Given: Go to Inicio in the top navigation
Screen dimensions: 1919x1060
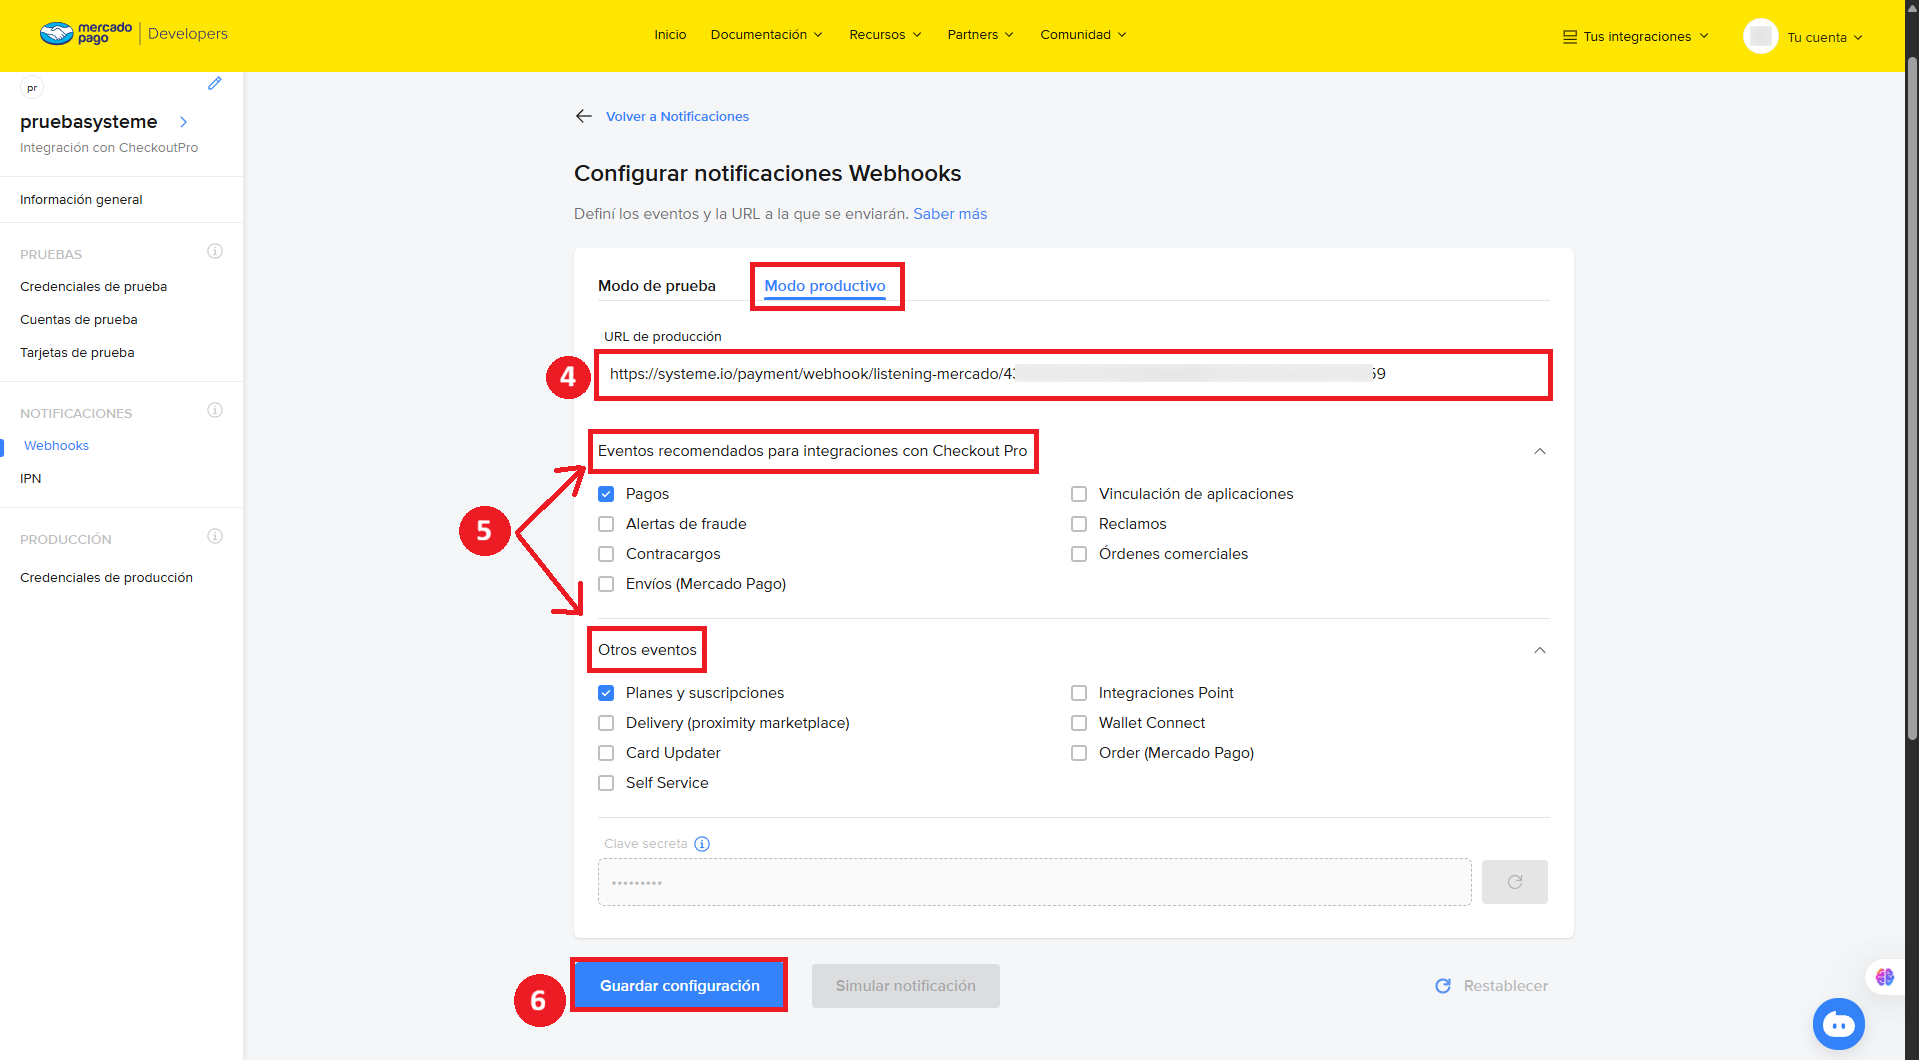Looking at the screenshot, I should 670,35.
